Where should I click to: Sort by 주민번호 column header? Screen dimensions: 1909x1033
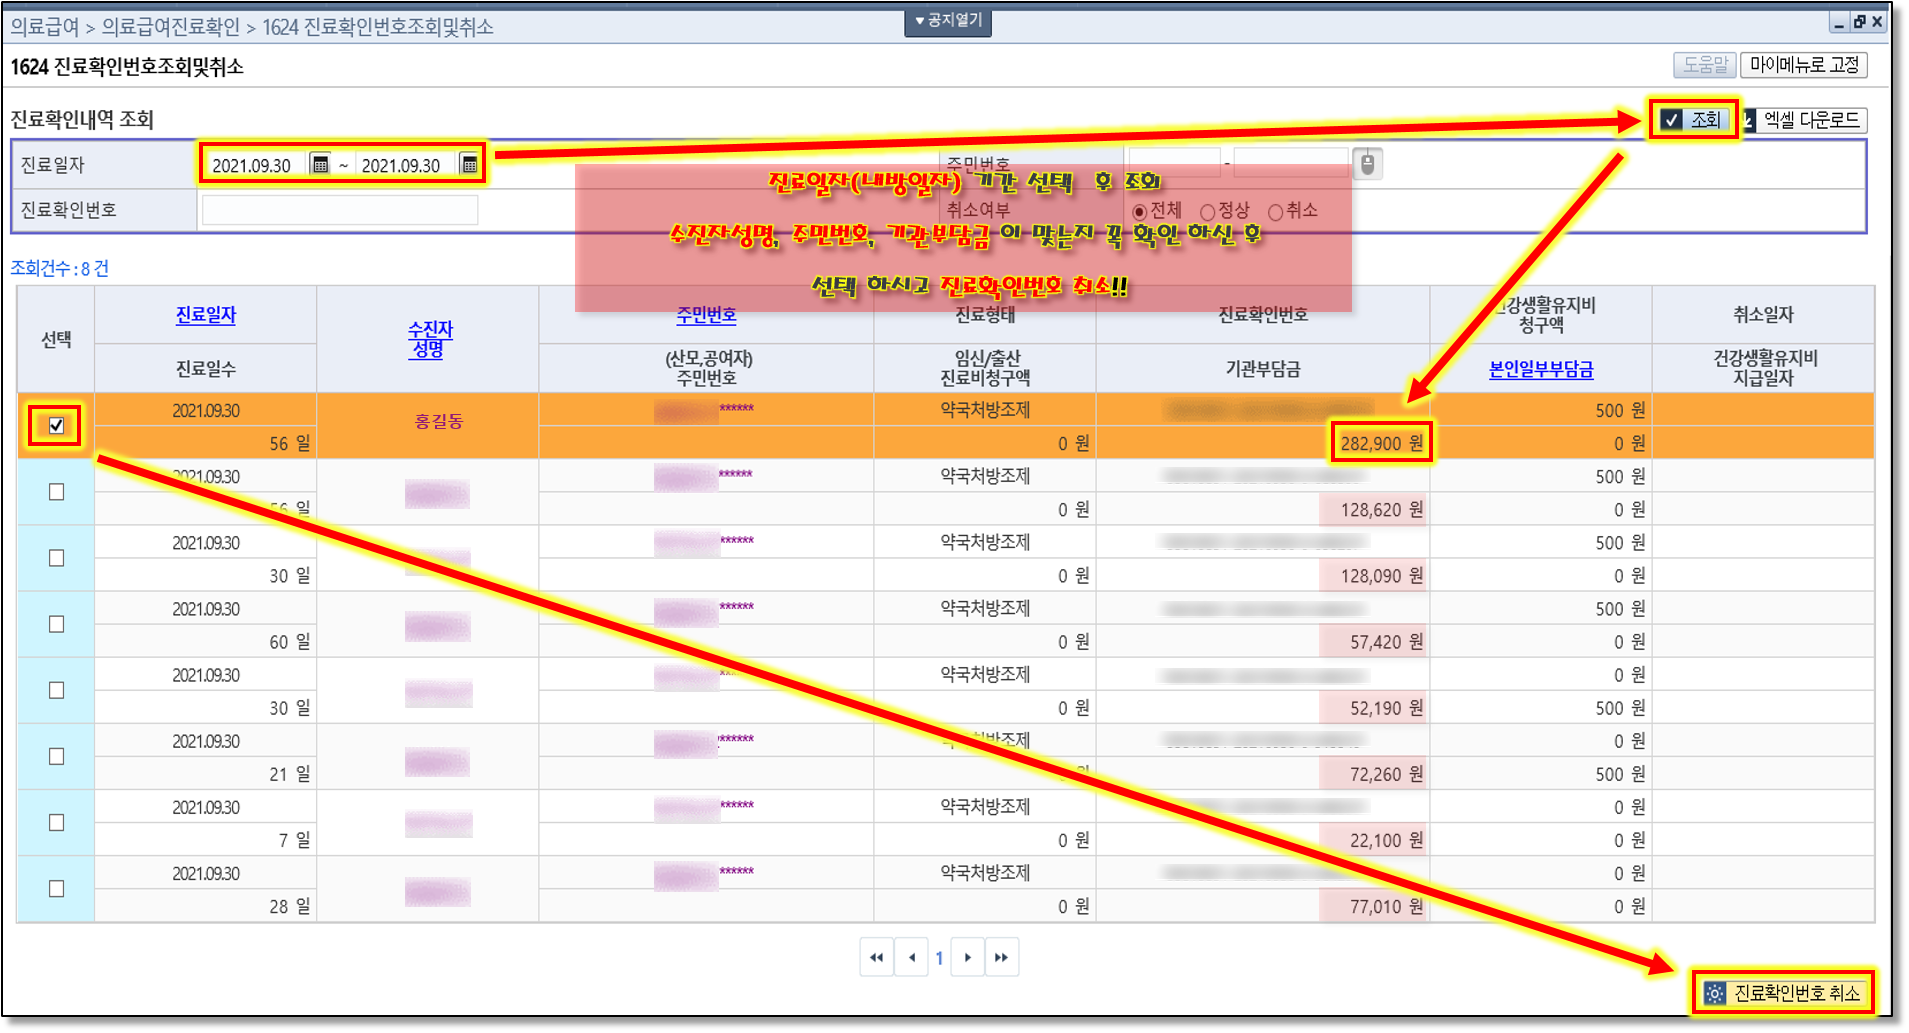[x=706, y=315]
